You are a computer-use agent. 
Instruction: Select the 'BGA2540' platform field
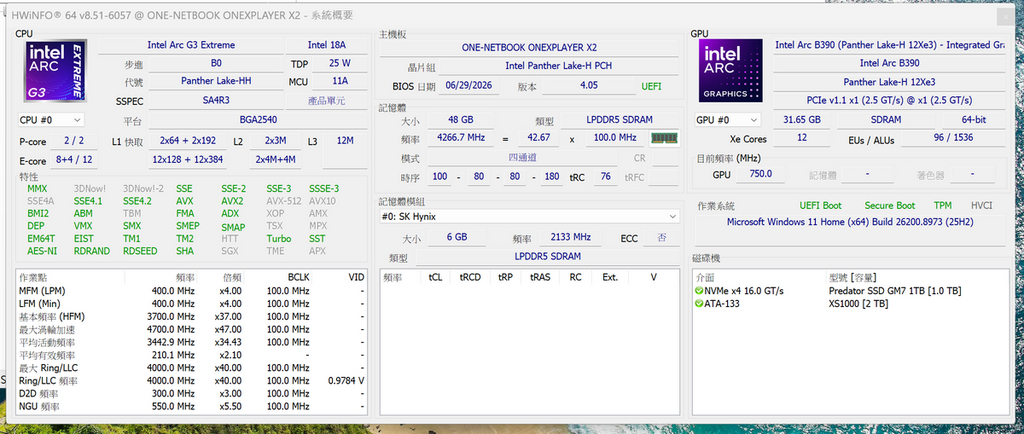[257, 121]
